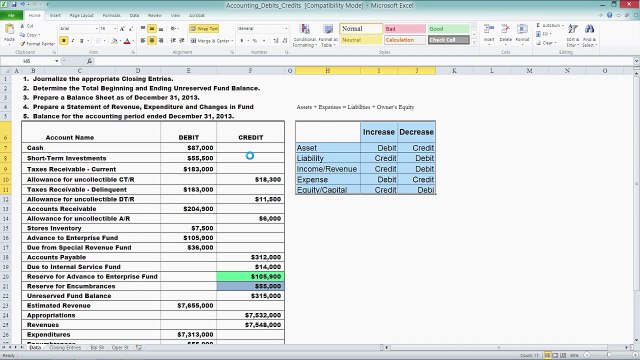
Task: Click the Insert Function fx icon
Action: pyautogui.click(x=89, y=61)
